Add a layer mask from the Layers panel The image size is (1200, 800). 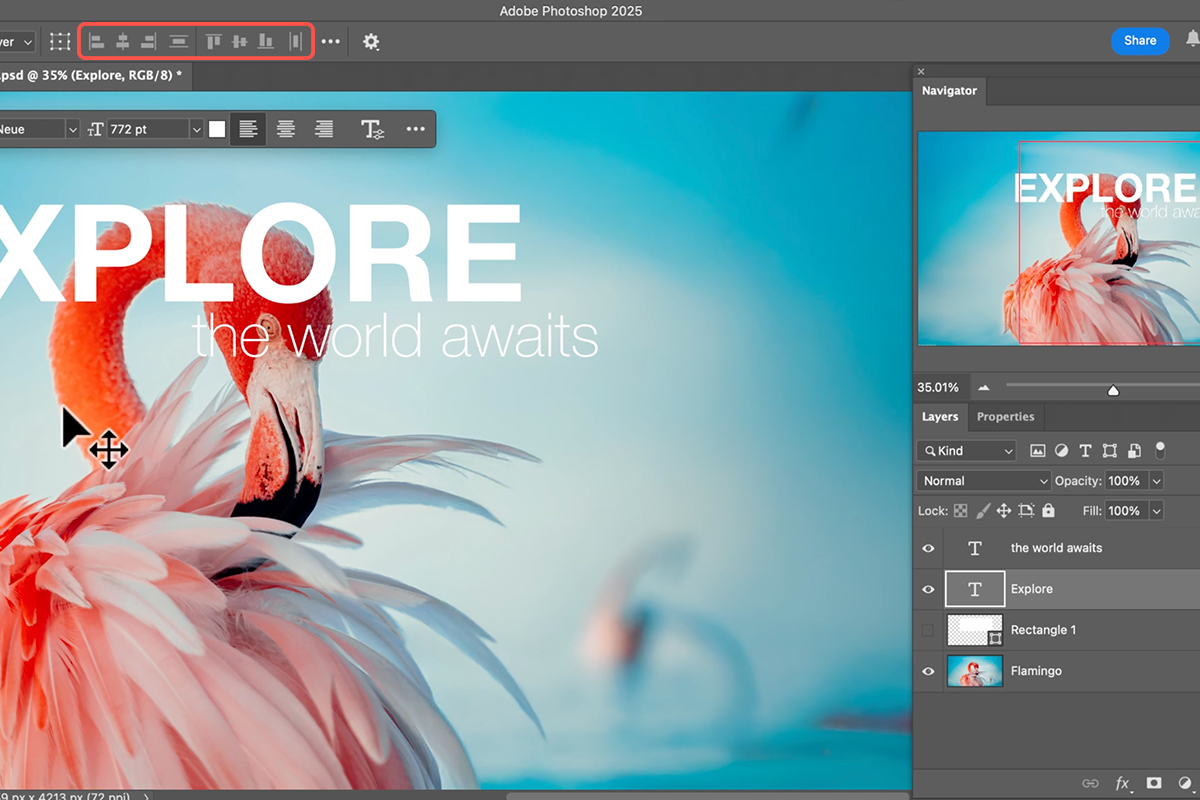point(1153,783)
